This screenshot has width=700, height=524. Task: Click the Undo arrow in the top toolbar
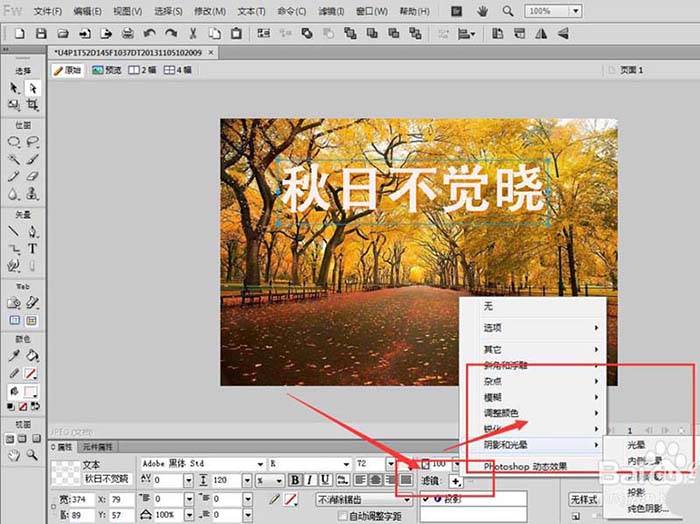pyautogui.click(x=149, y=33)
